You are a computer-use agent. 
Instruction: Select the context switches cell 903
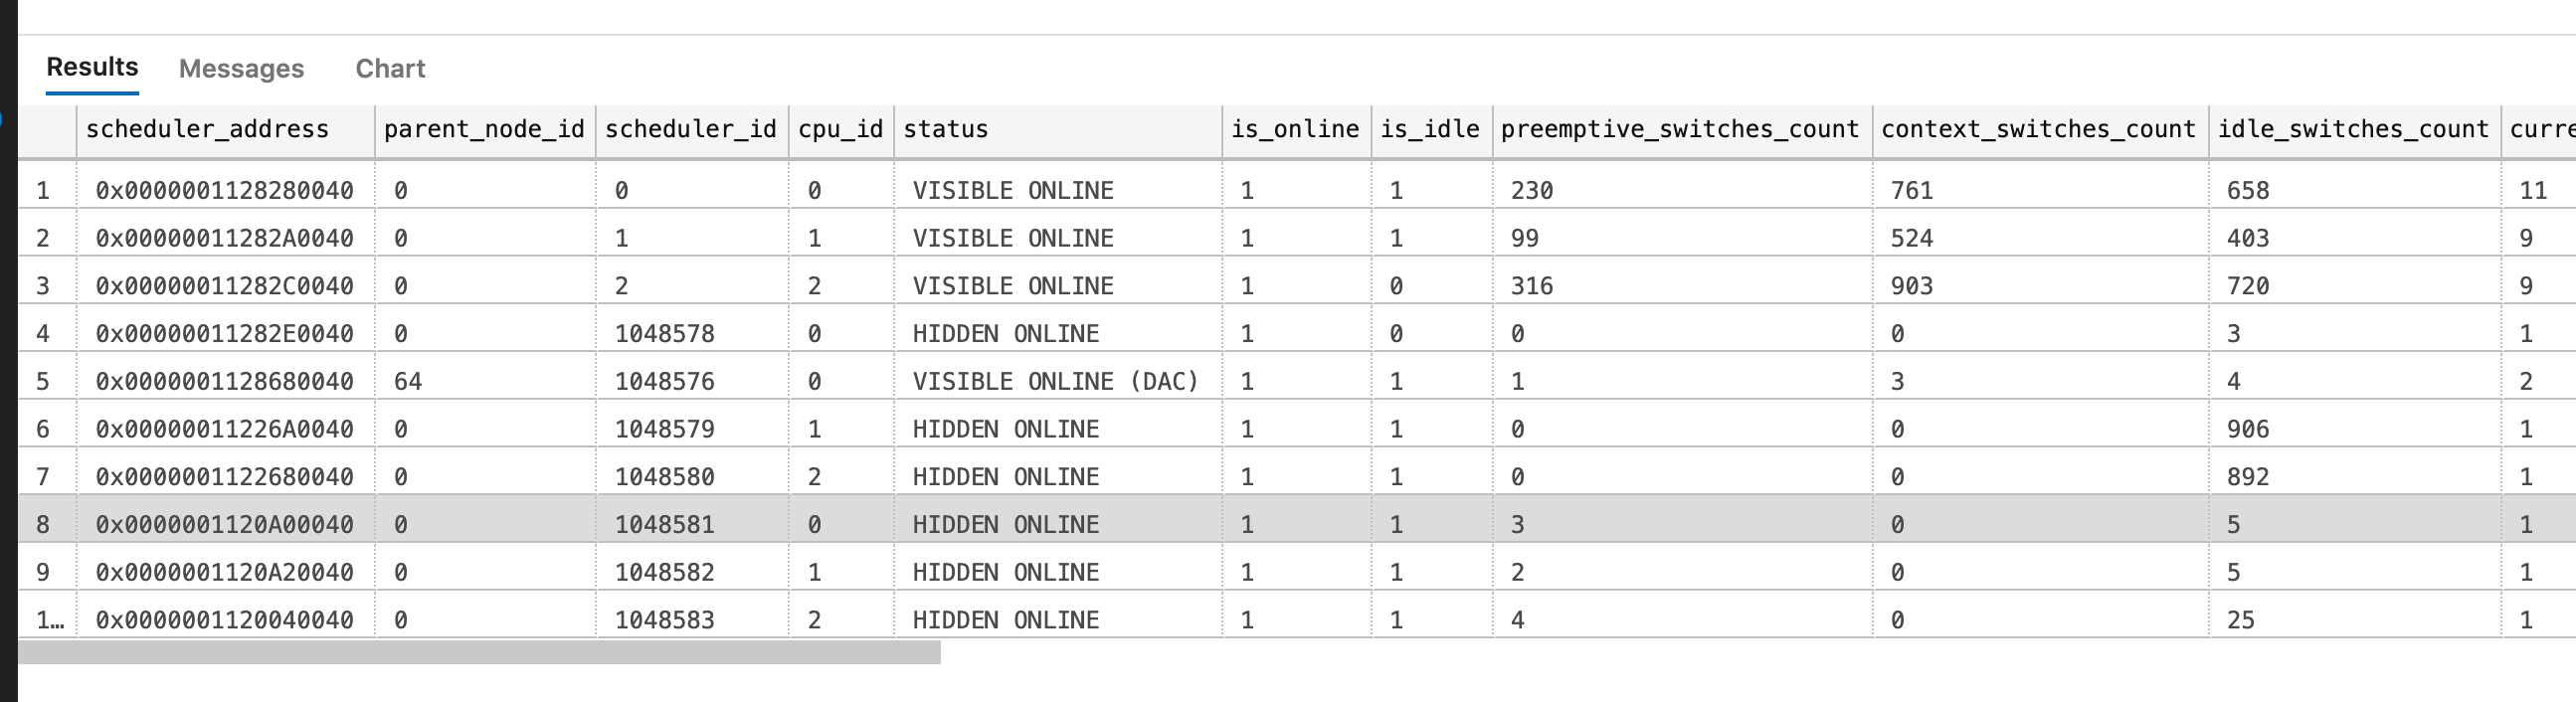click(1911, 286)
